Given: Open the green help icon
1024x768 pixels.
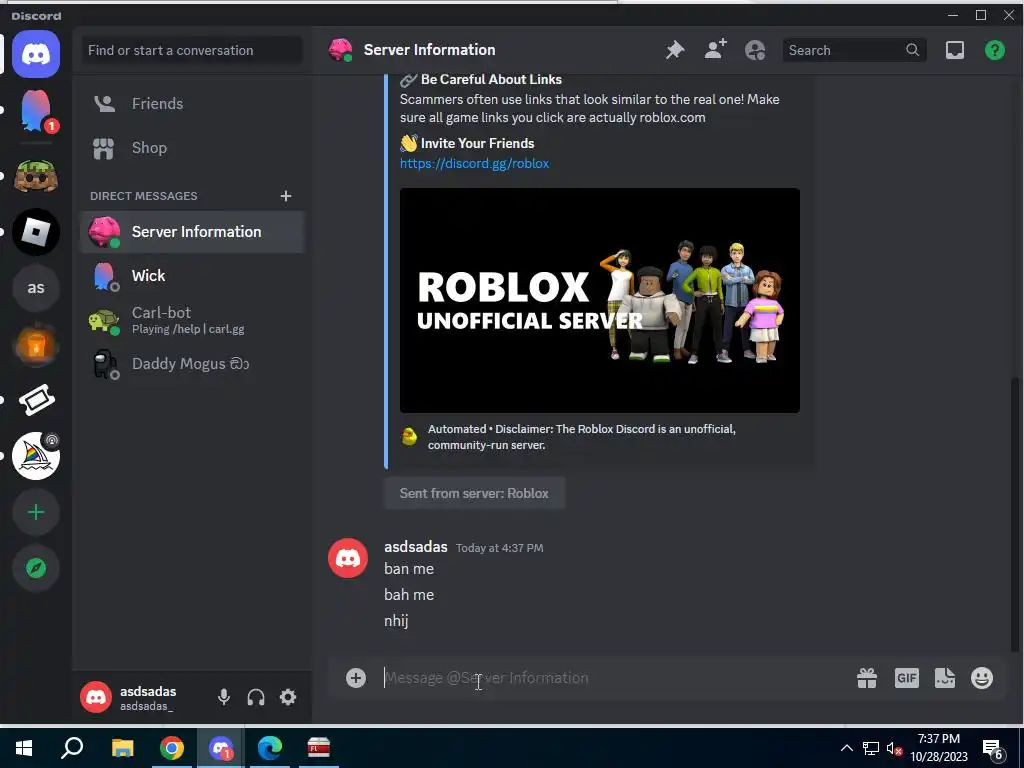Looking at the screenshot, I should click(x=995, y=50).
